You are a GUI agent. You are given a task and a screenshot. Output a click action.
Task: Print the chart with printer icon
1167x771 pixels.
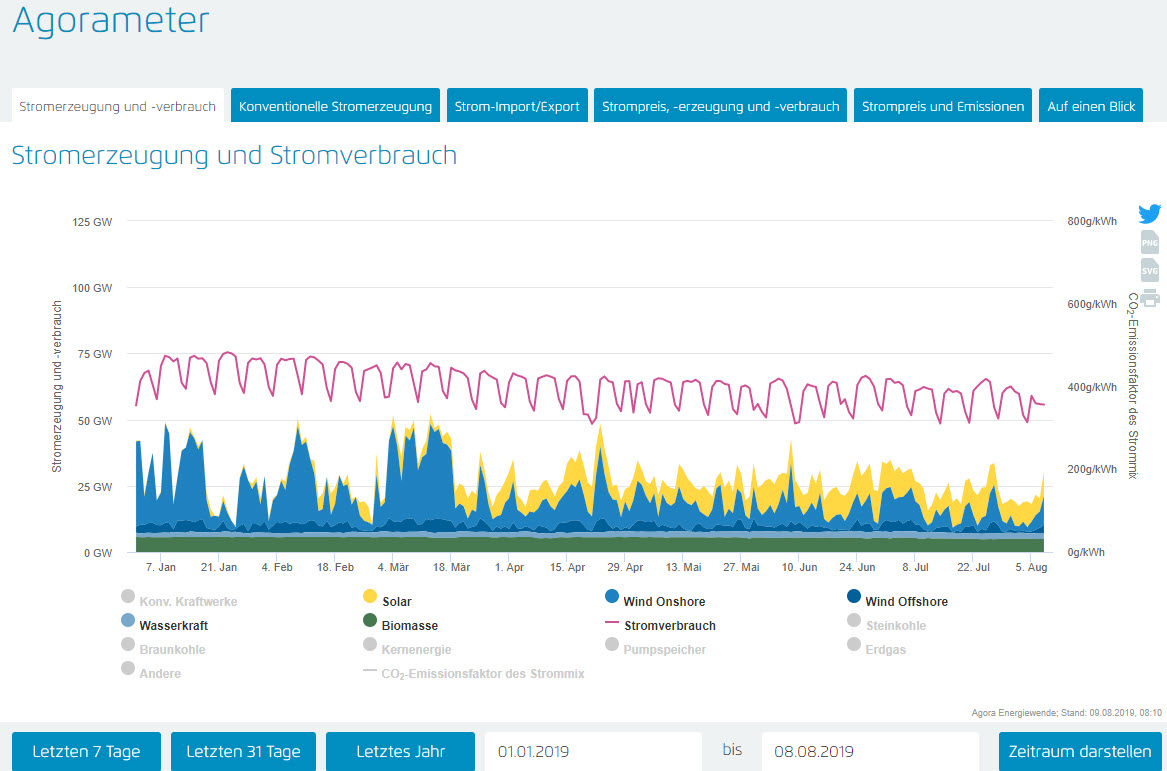1150,297
